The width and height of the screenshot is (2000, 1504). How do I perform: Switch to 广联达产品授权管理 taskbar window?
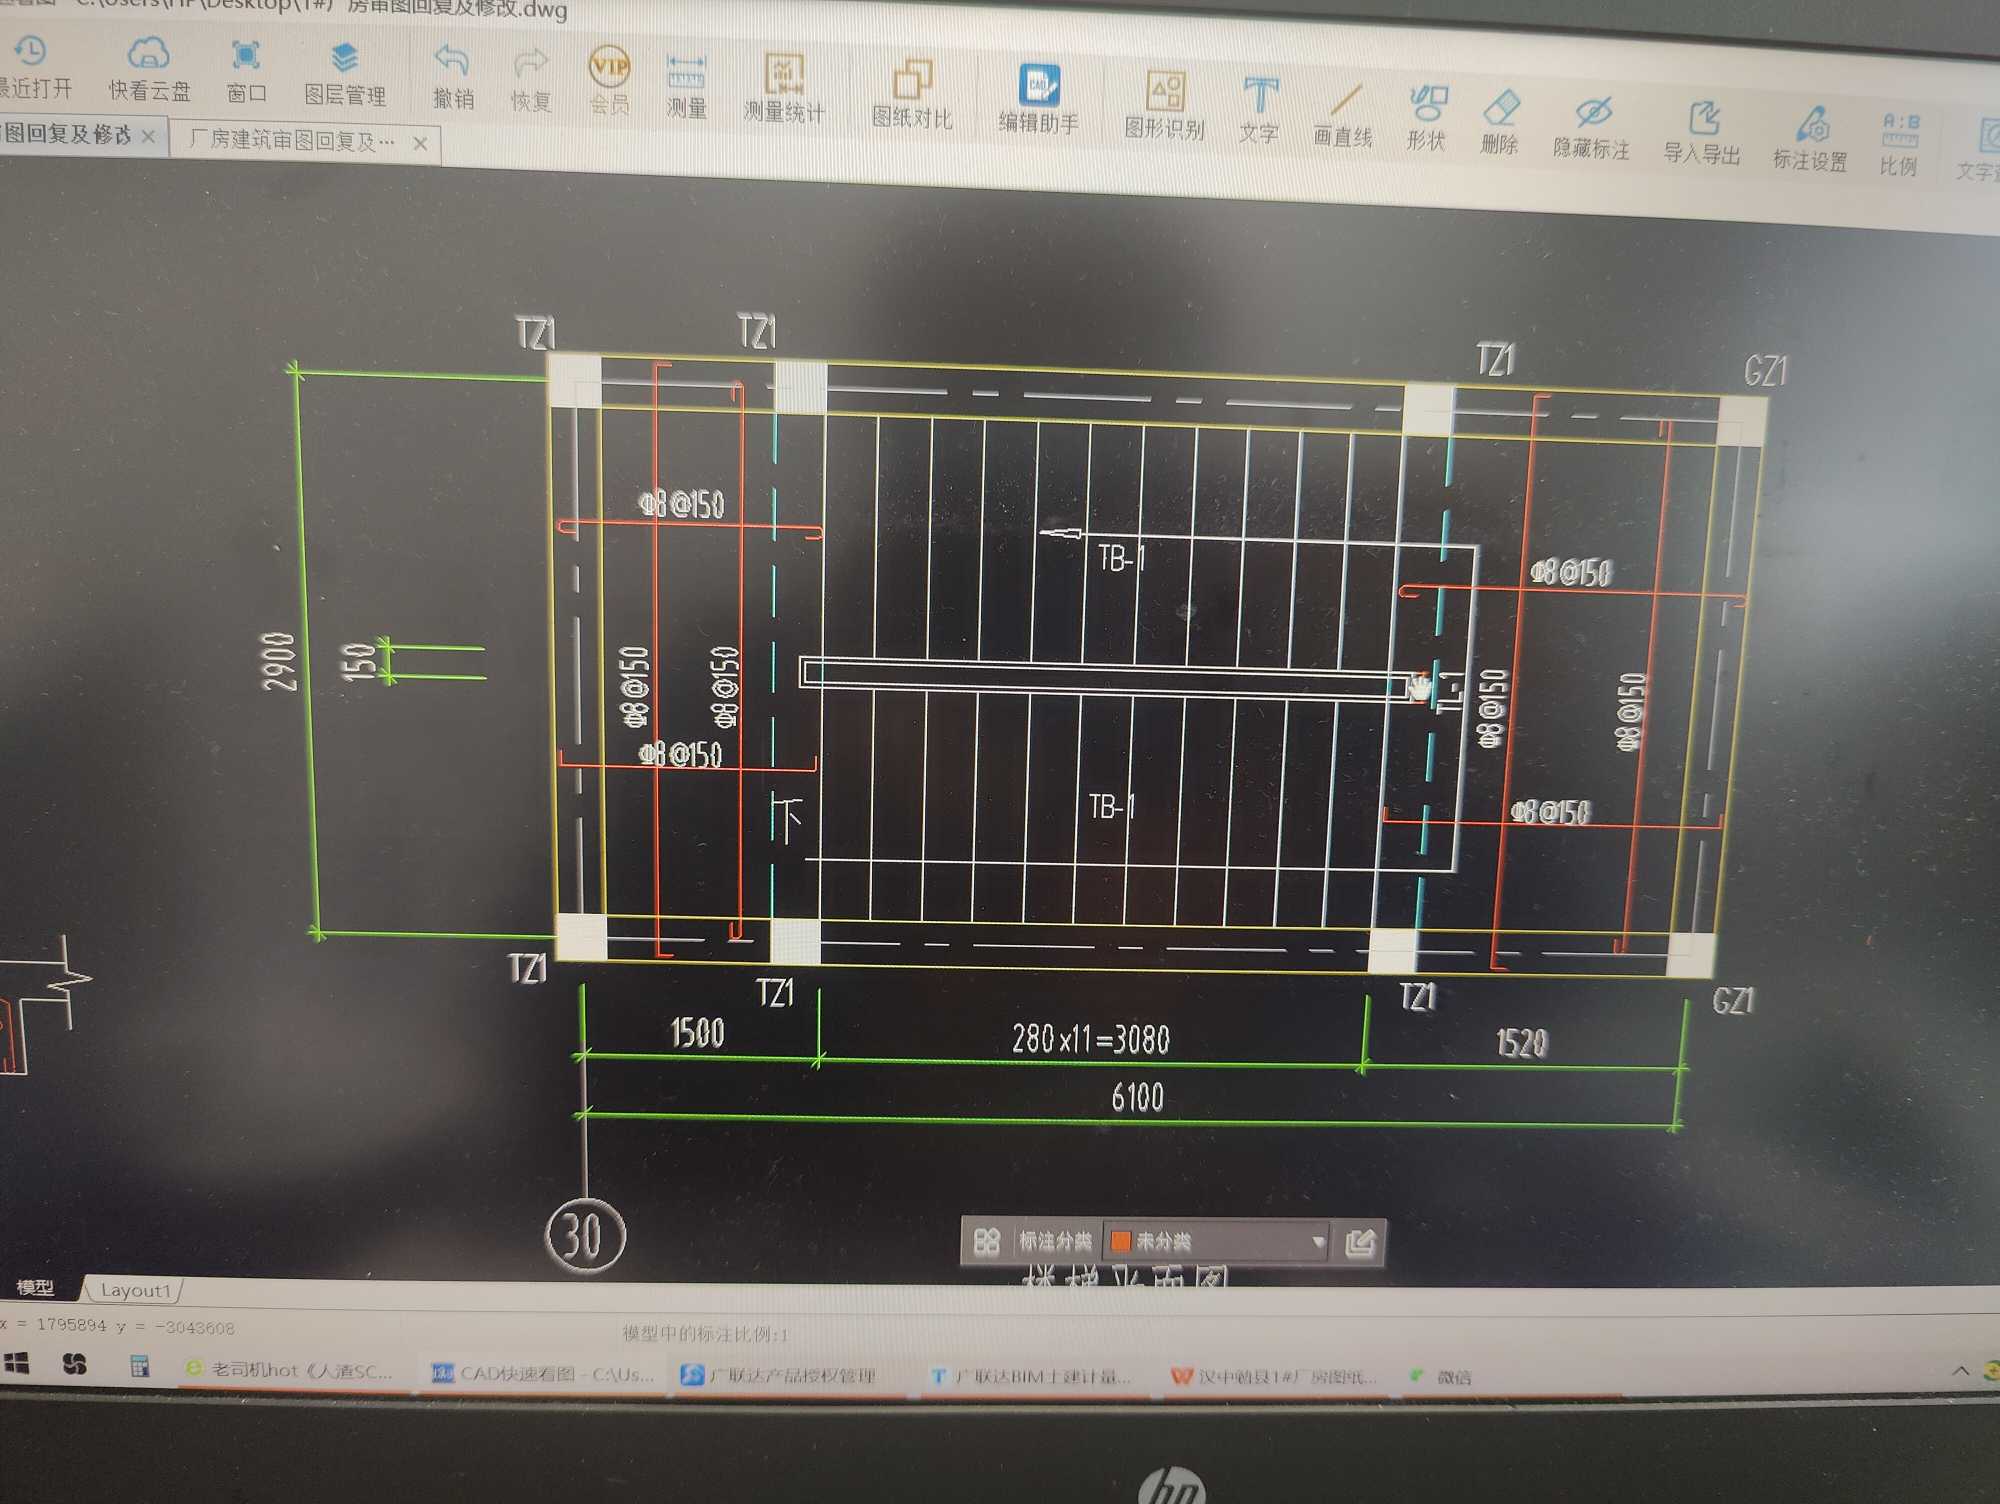[778, 1375]
